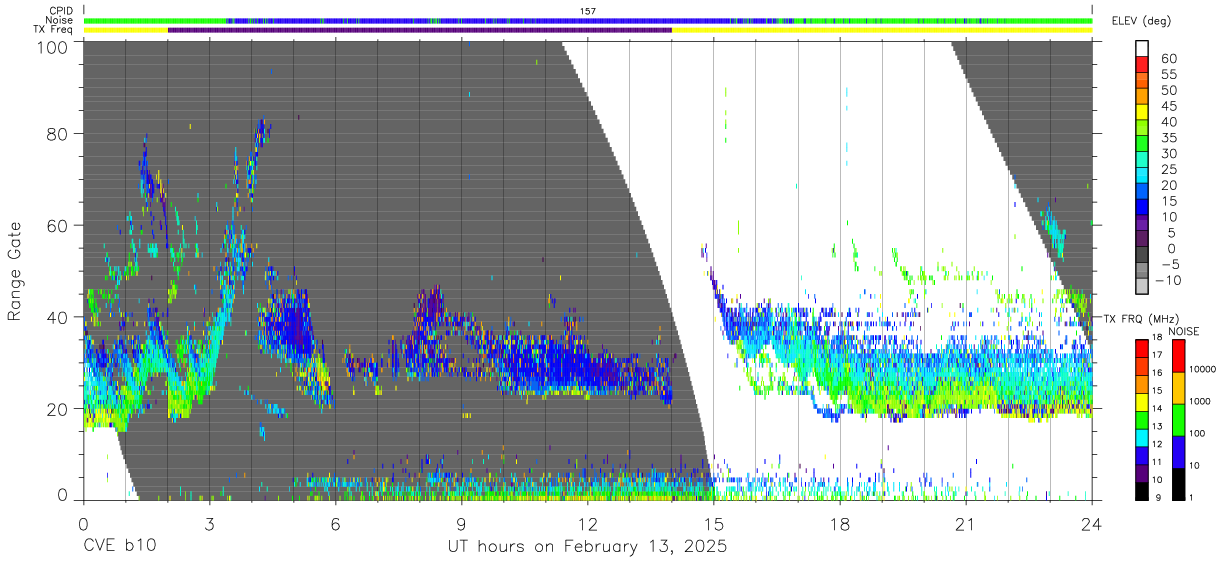Click the CPID value 157
1228x567 pixels.
pyautogui.click(x=588, y=10)
